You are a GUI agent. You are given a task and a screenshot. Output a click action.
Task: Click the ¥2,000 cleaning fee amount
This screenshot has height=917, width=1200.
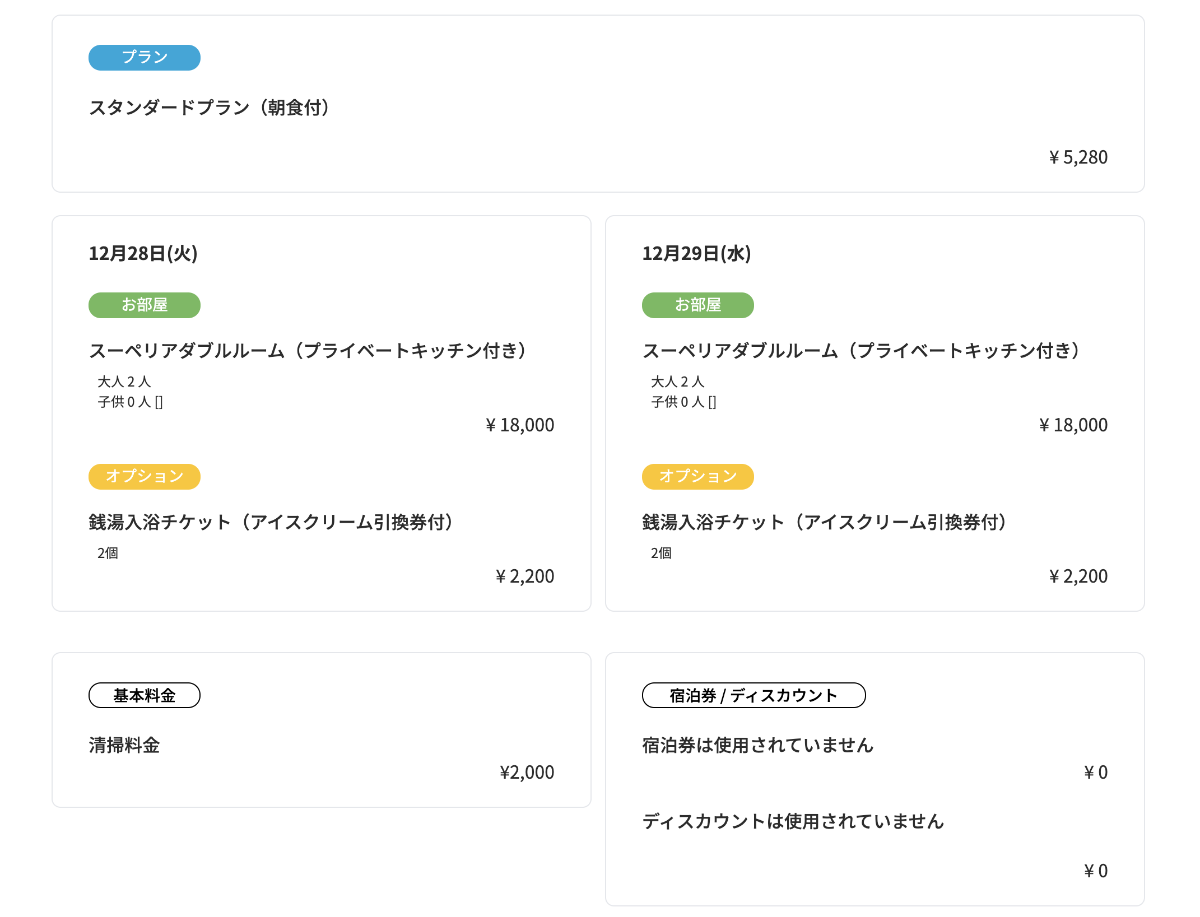(x=526, y=773)
